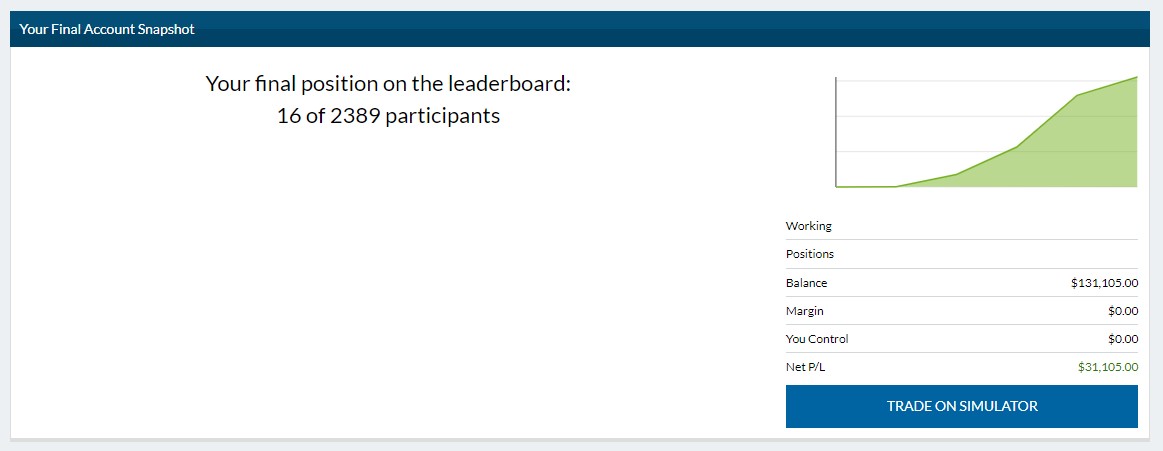This screenshot has height=451, width=1163.
Task: Click the $131,105.00 balance value
Action: click(1104, 283)
